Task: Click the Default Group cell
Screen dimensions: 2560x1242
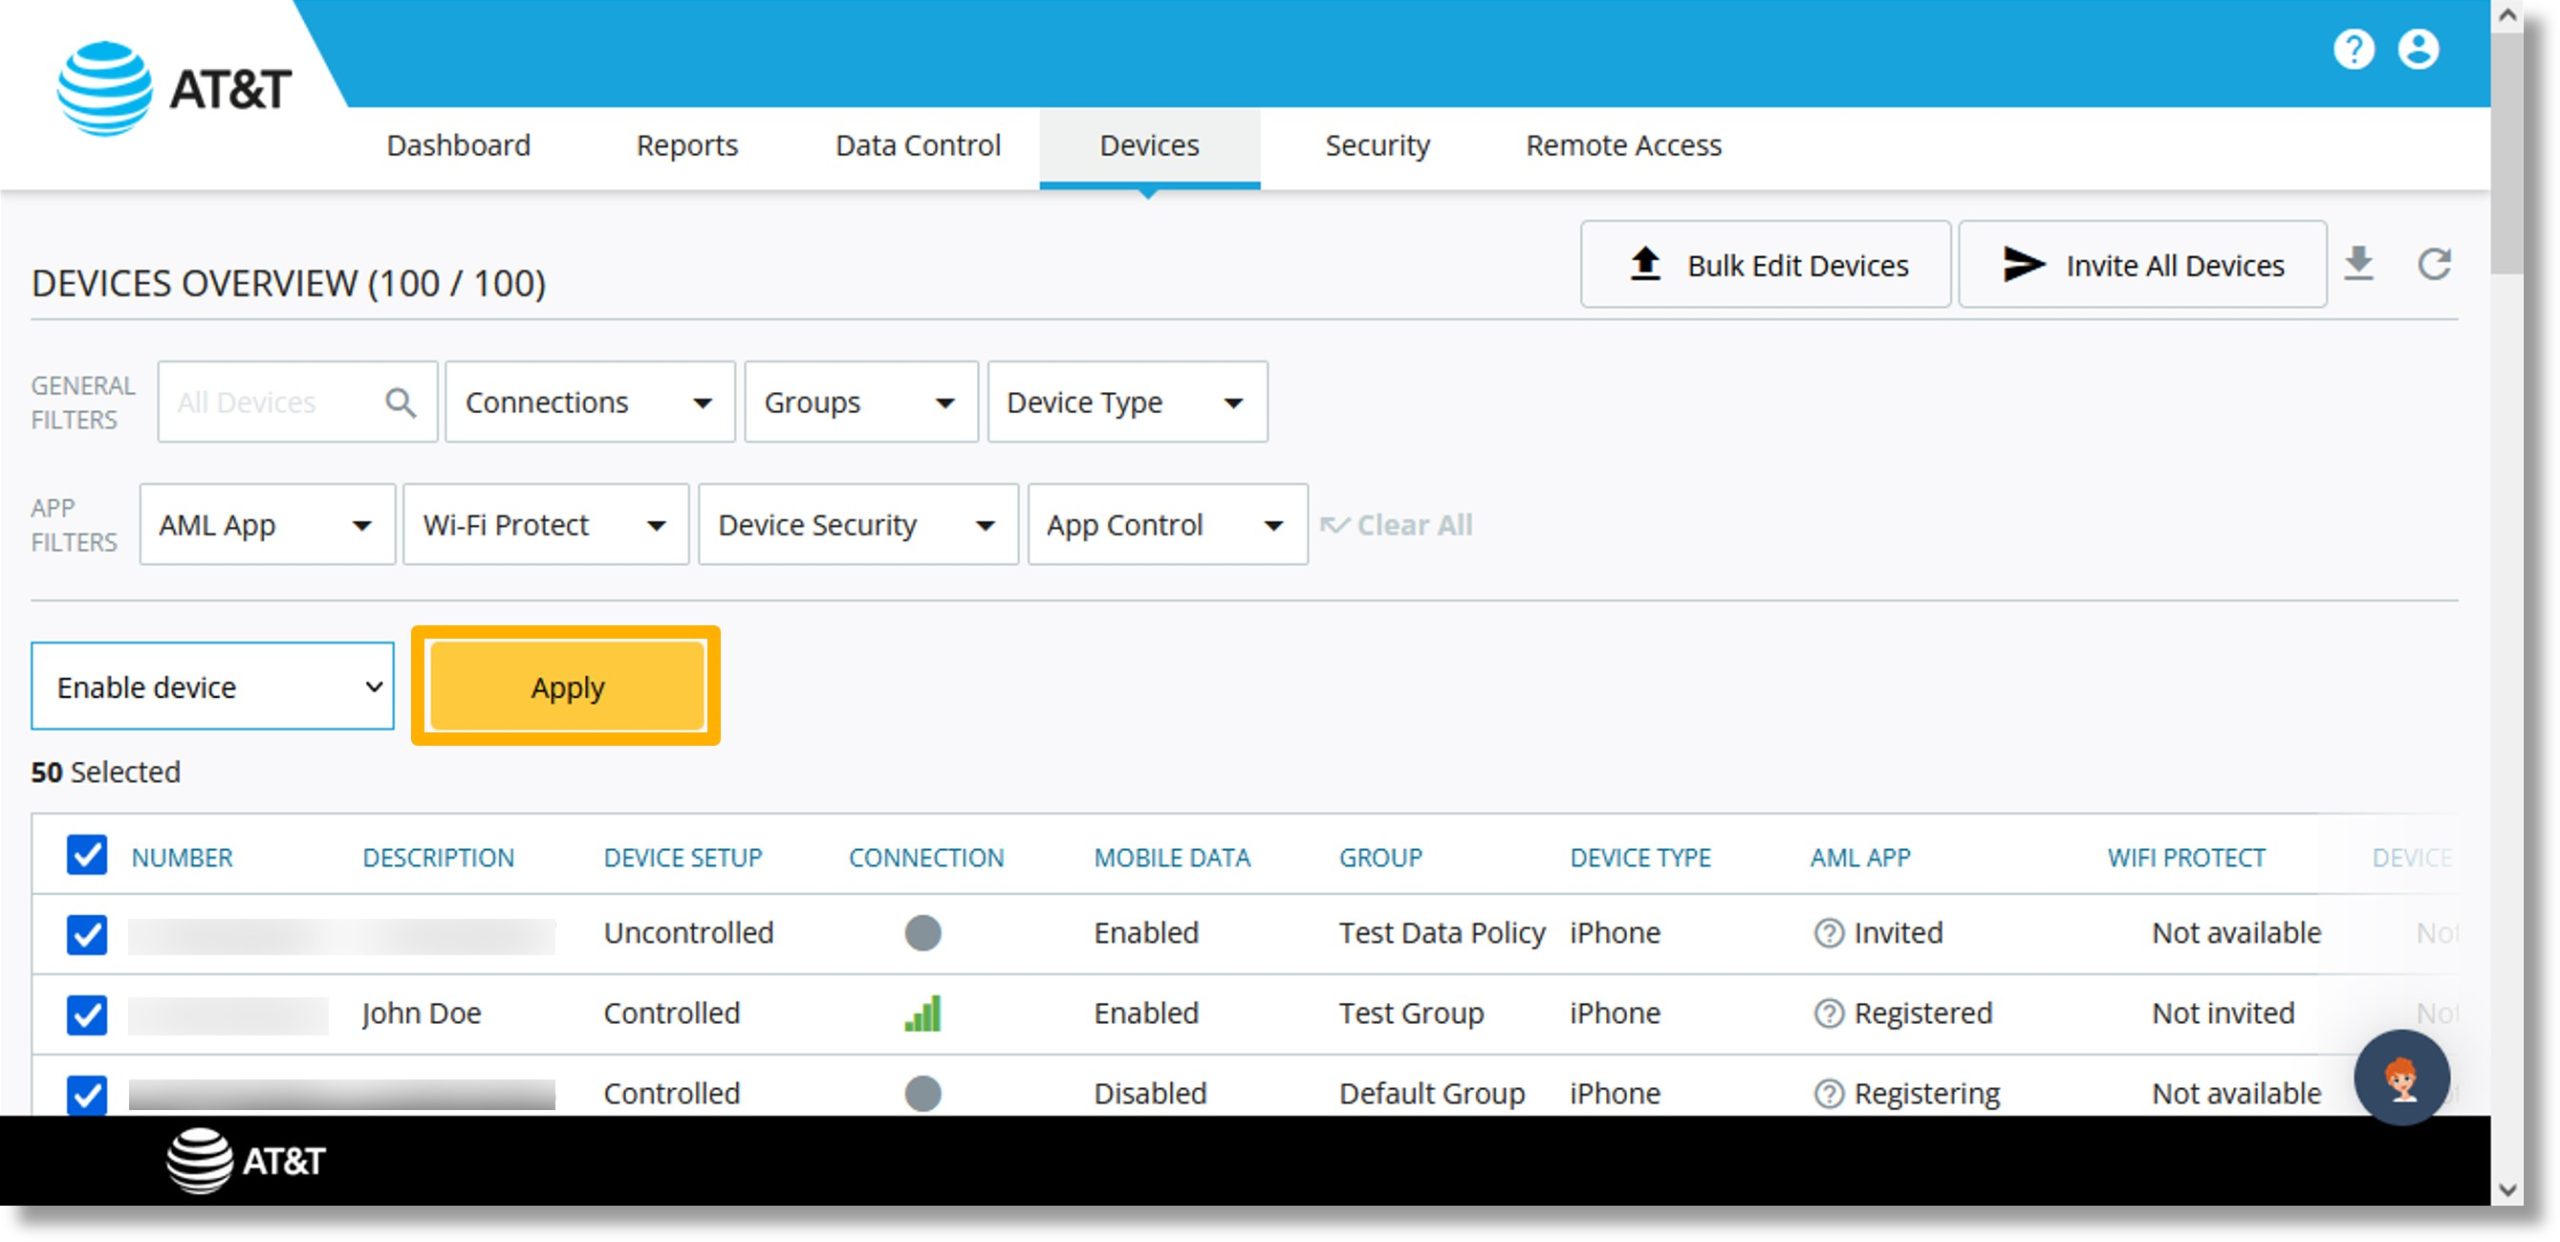Action: 1432,1094
